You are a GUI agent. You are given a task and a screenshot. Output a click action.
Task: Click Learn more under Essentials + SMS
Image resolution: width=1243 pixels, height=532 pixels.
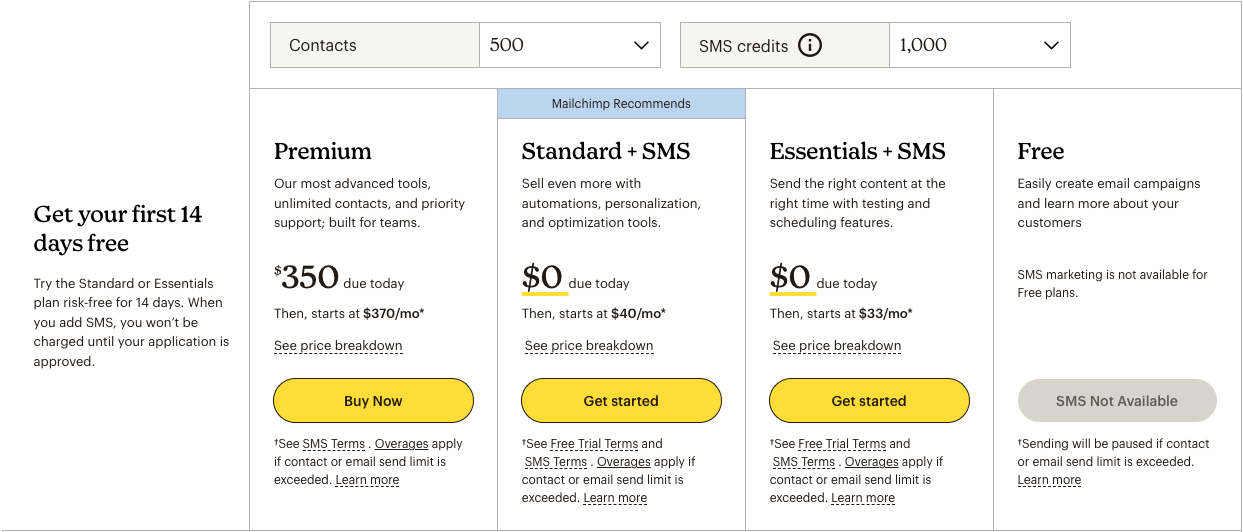[x=863, y=498]
